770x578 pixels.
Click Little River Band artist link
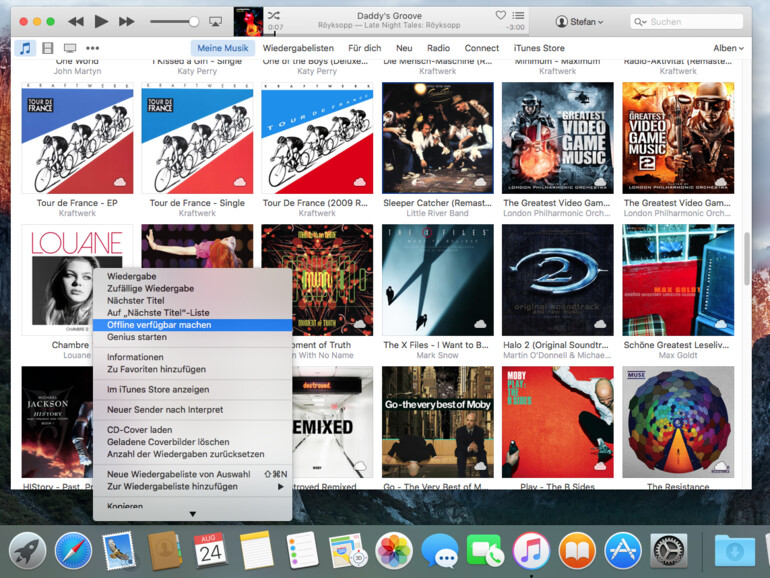438,213
